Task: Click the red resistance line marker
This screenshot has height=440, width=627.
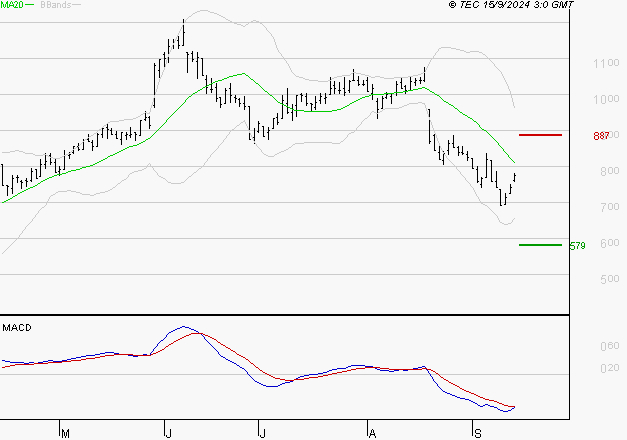Action: 540,135
